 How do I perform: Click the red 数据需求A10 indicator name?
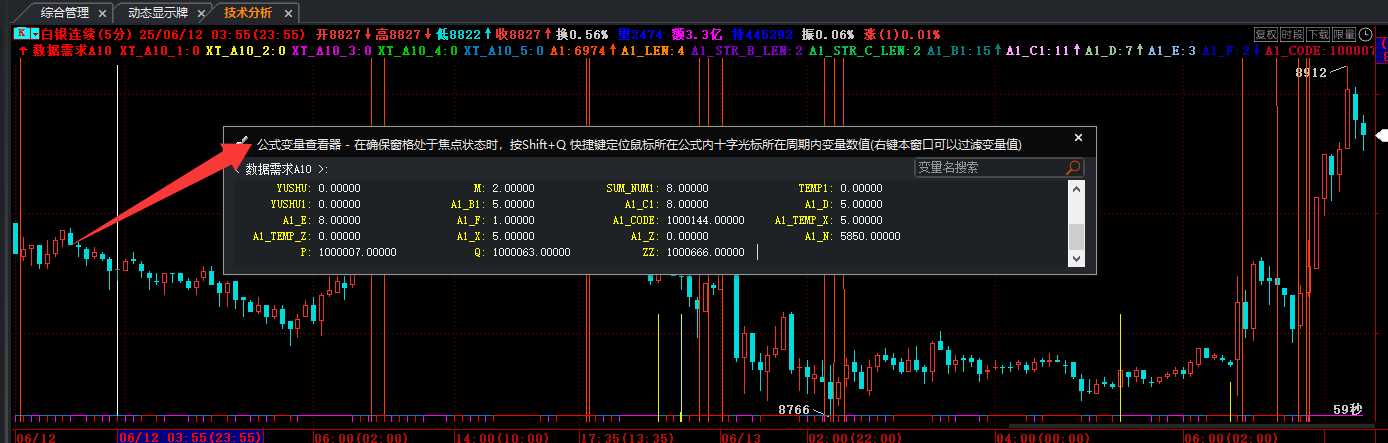point(73,50)
